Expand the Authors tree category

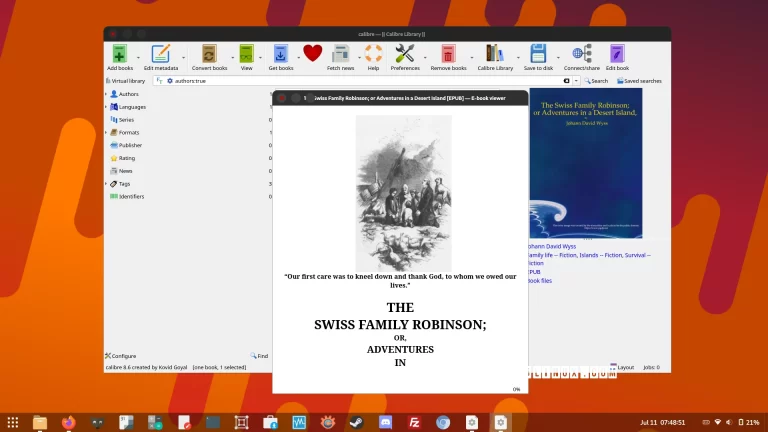(106, 94)
